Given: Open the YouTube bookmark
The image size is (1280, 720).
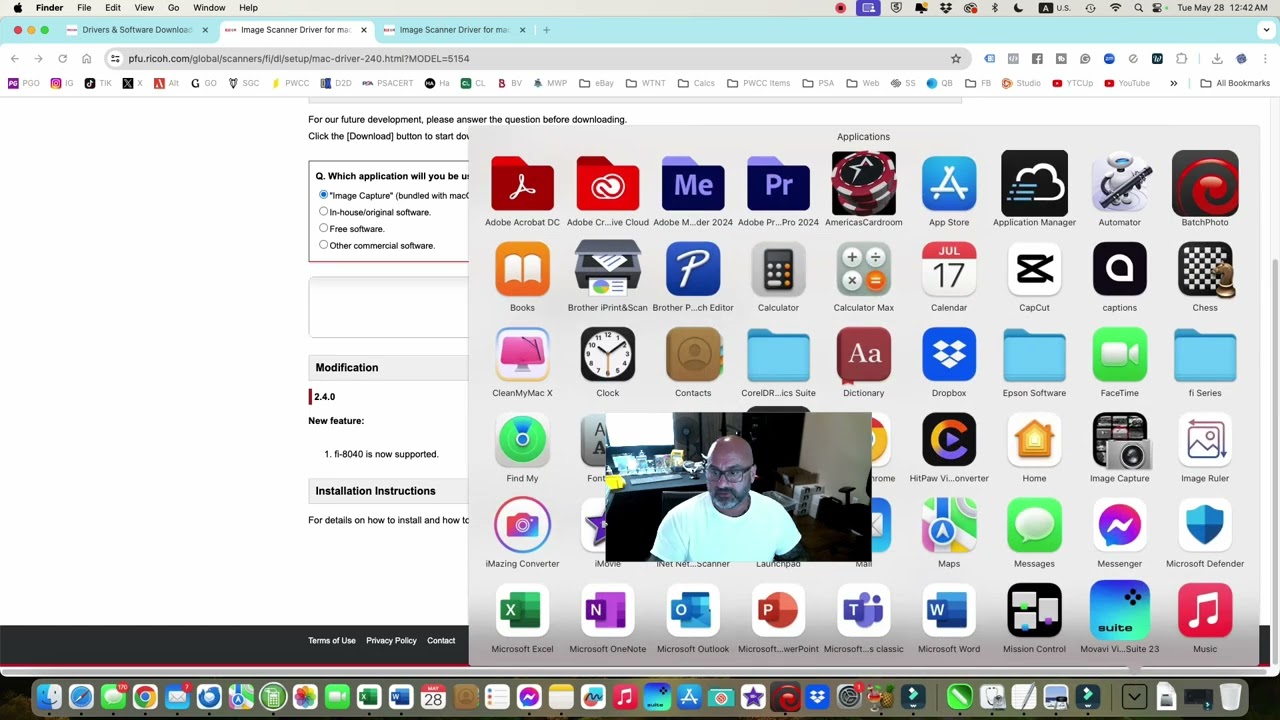Looking at the screenshot, I should point(1127,83).
